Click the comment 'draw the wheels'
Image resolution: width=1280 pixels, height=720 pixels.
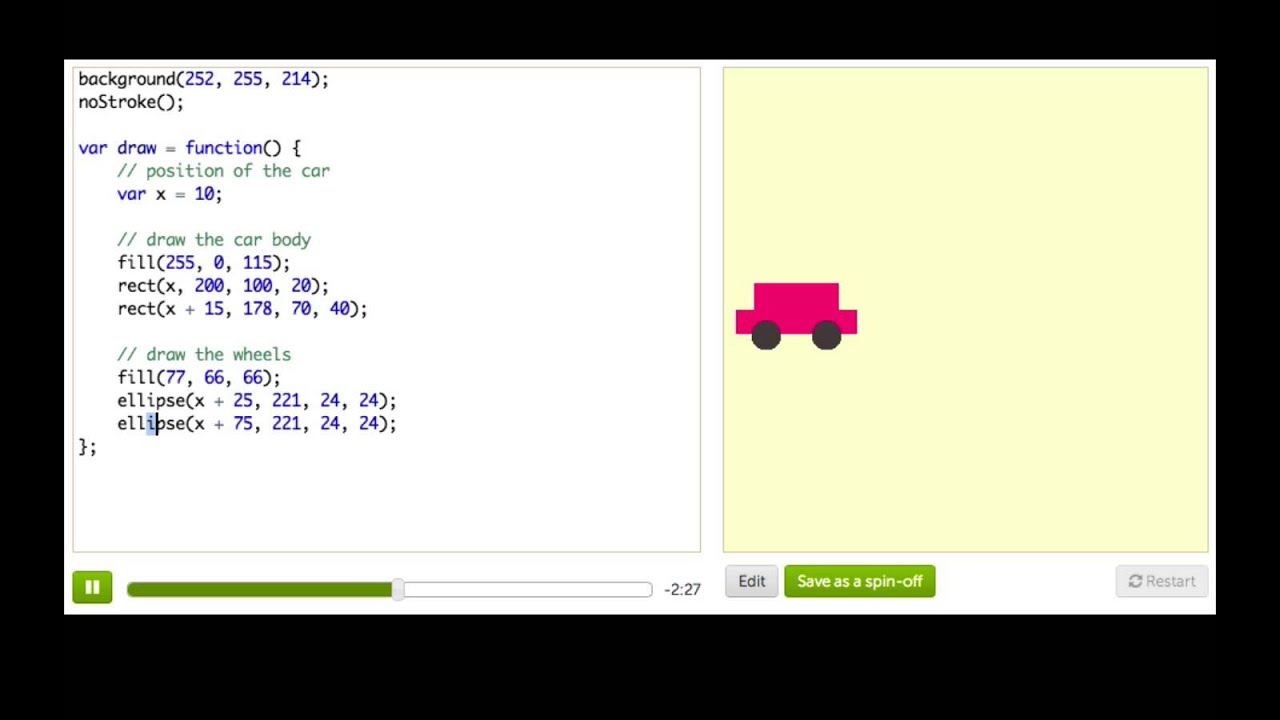[x=204, y=355]
